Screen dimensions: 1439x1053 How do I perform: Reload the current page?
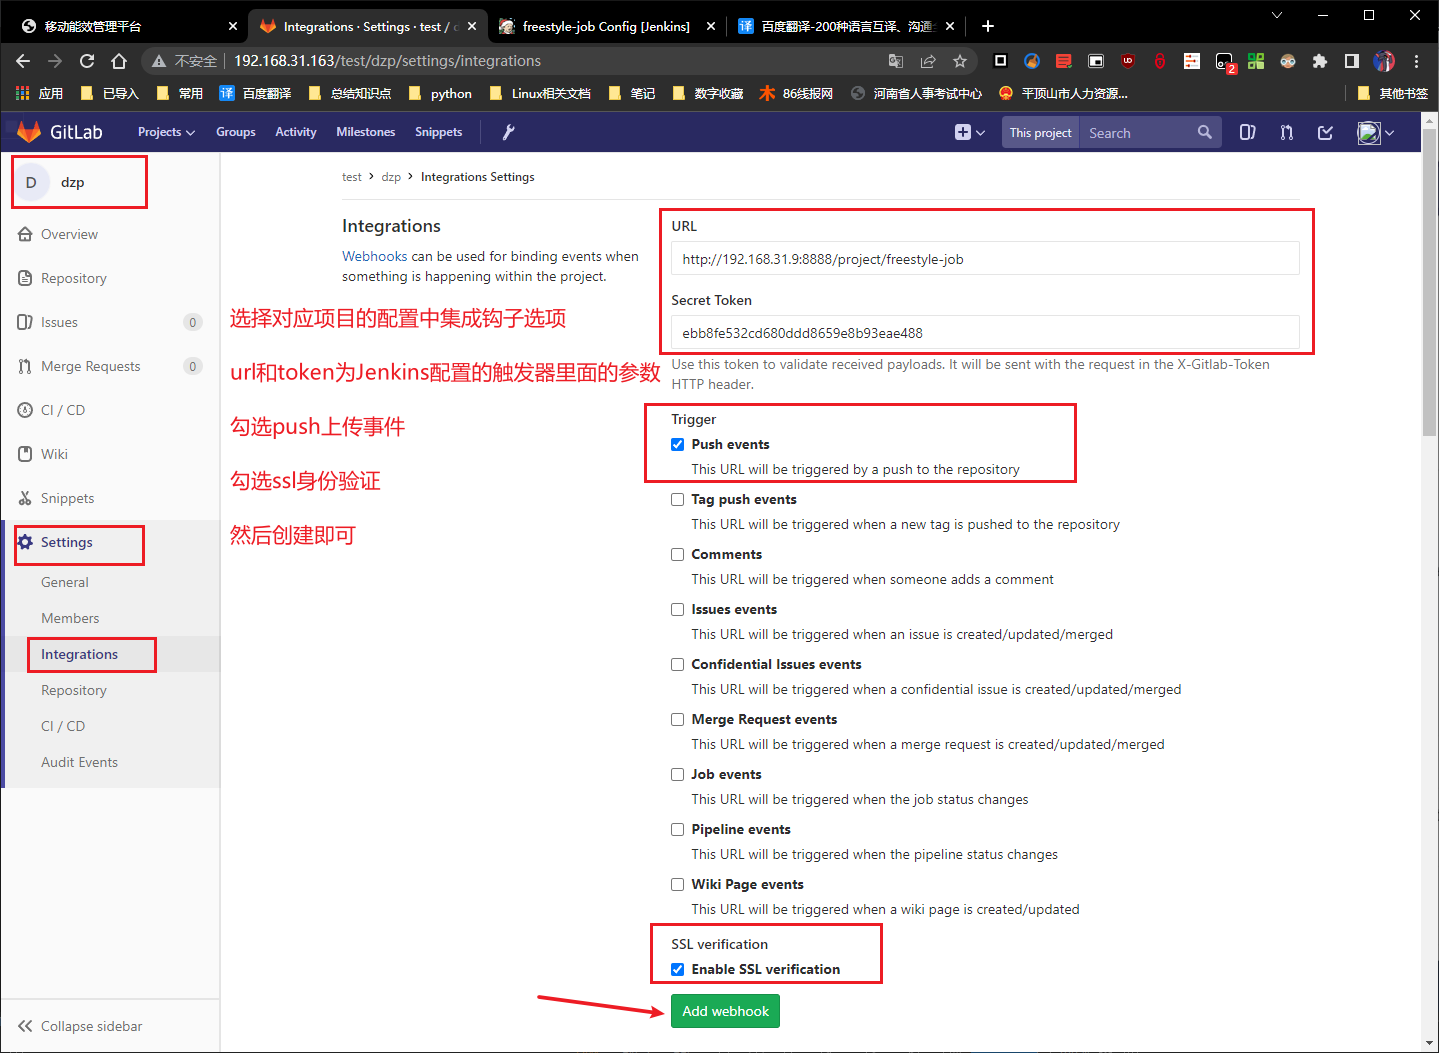(x=87, y=61)
